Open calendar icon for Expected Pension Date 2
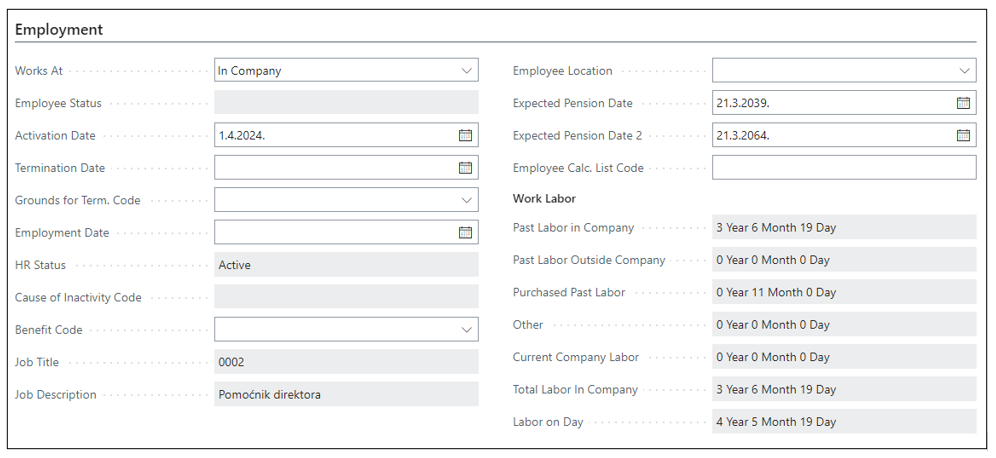 [963, 136]
